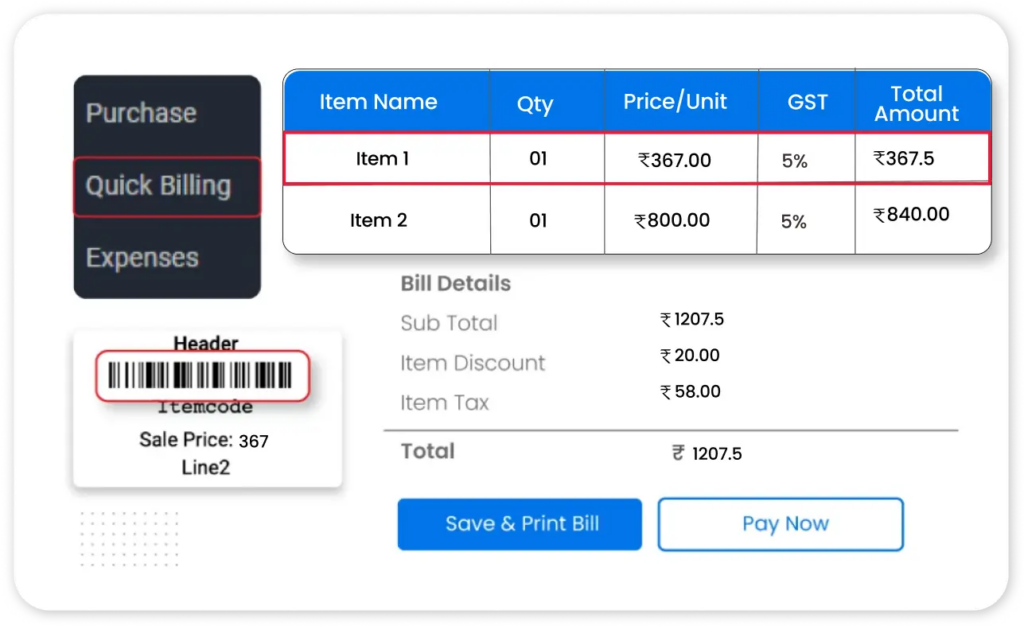This screenshot has height=626, width=1024.
Task: Open the Purchase menu item
Action: coord(141,113)
